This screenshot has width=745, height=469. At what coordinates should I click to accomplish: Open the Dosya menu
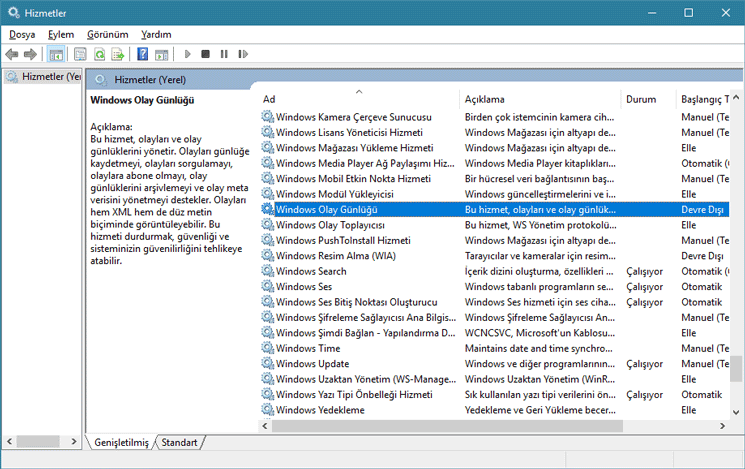(22, 35)
